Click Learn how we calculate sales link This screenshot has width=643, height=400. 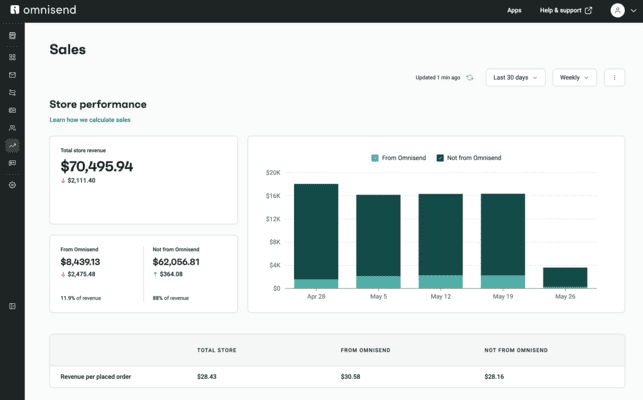[90, 120]
